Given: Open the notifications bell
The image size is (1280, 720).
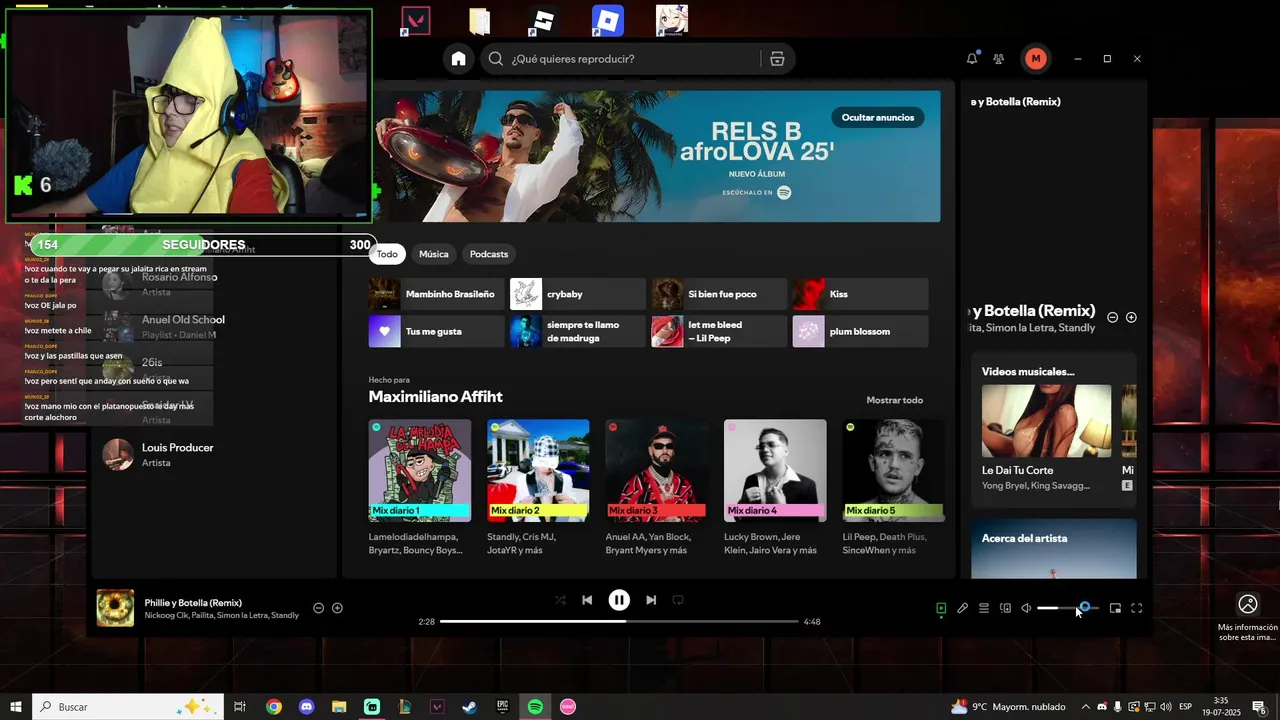Looking at the screenshot, I should pos(971,59).
